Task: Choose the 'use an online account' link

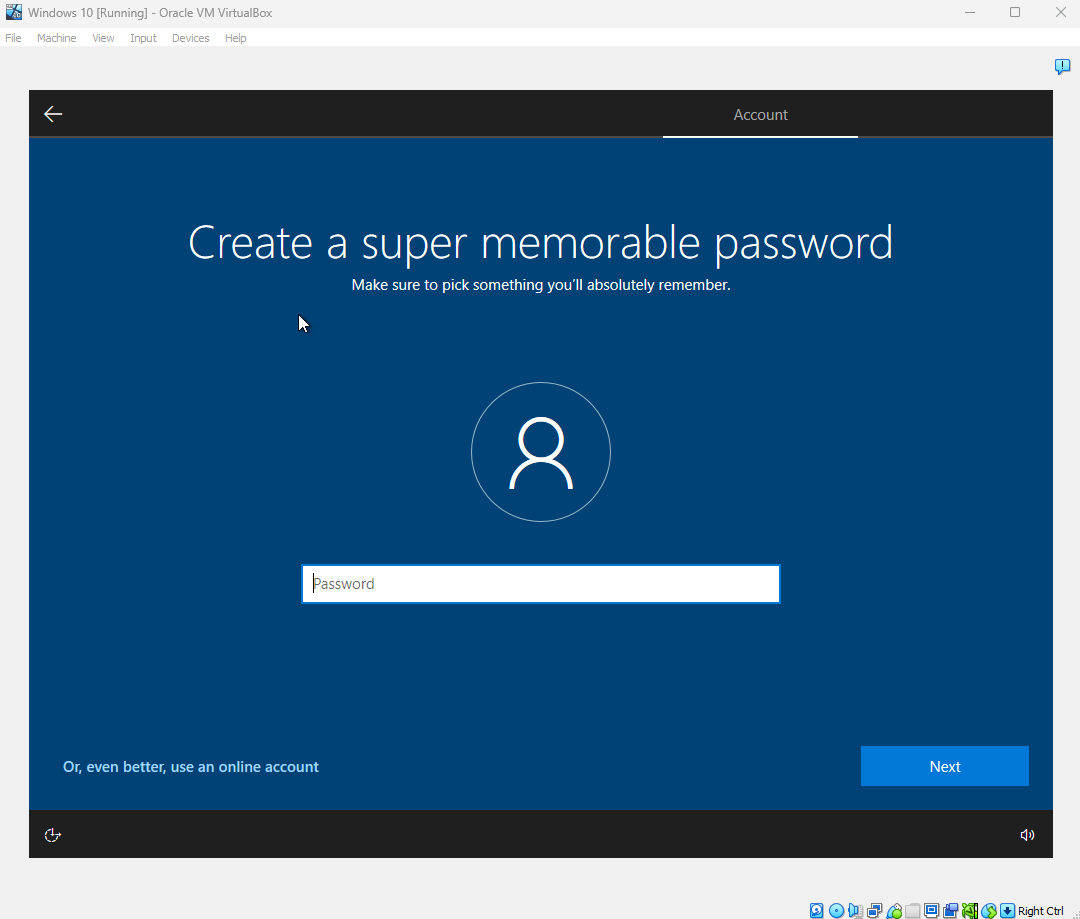Action: click(x=191, y=767)
